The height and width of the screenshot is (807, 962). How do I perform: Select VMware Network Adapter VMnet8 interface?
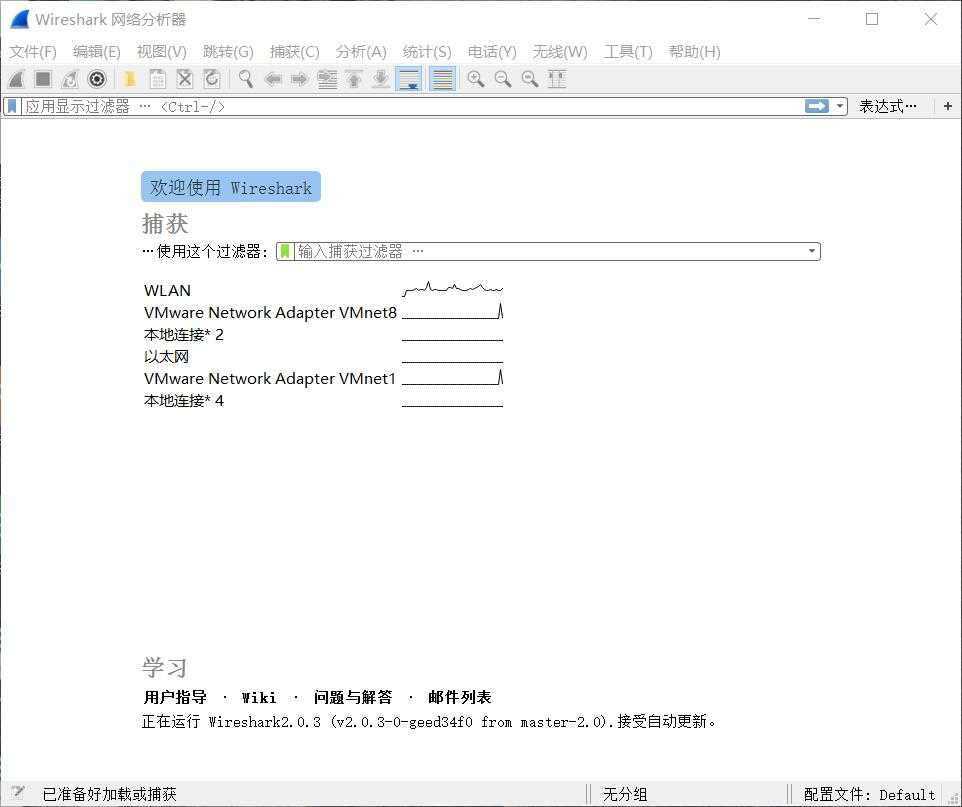click(271, 312)
